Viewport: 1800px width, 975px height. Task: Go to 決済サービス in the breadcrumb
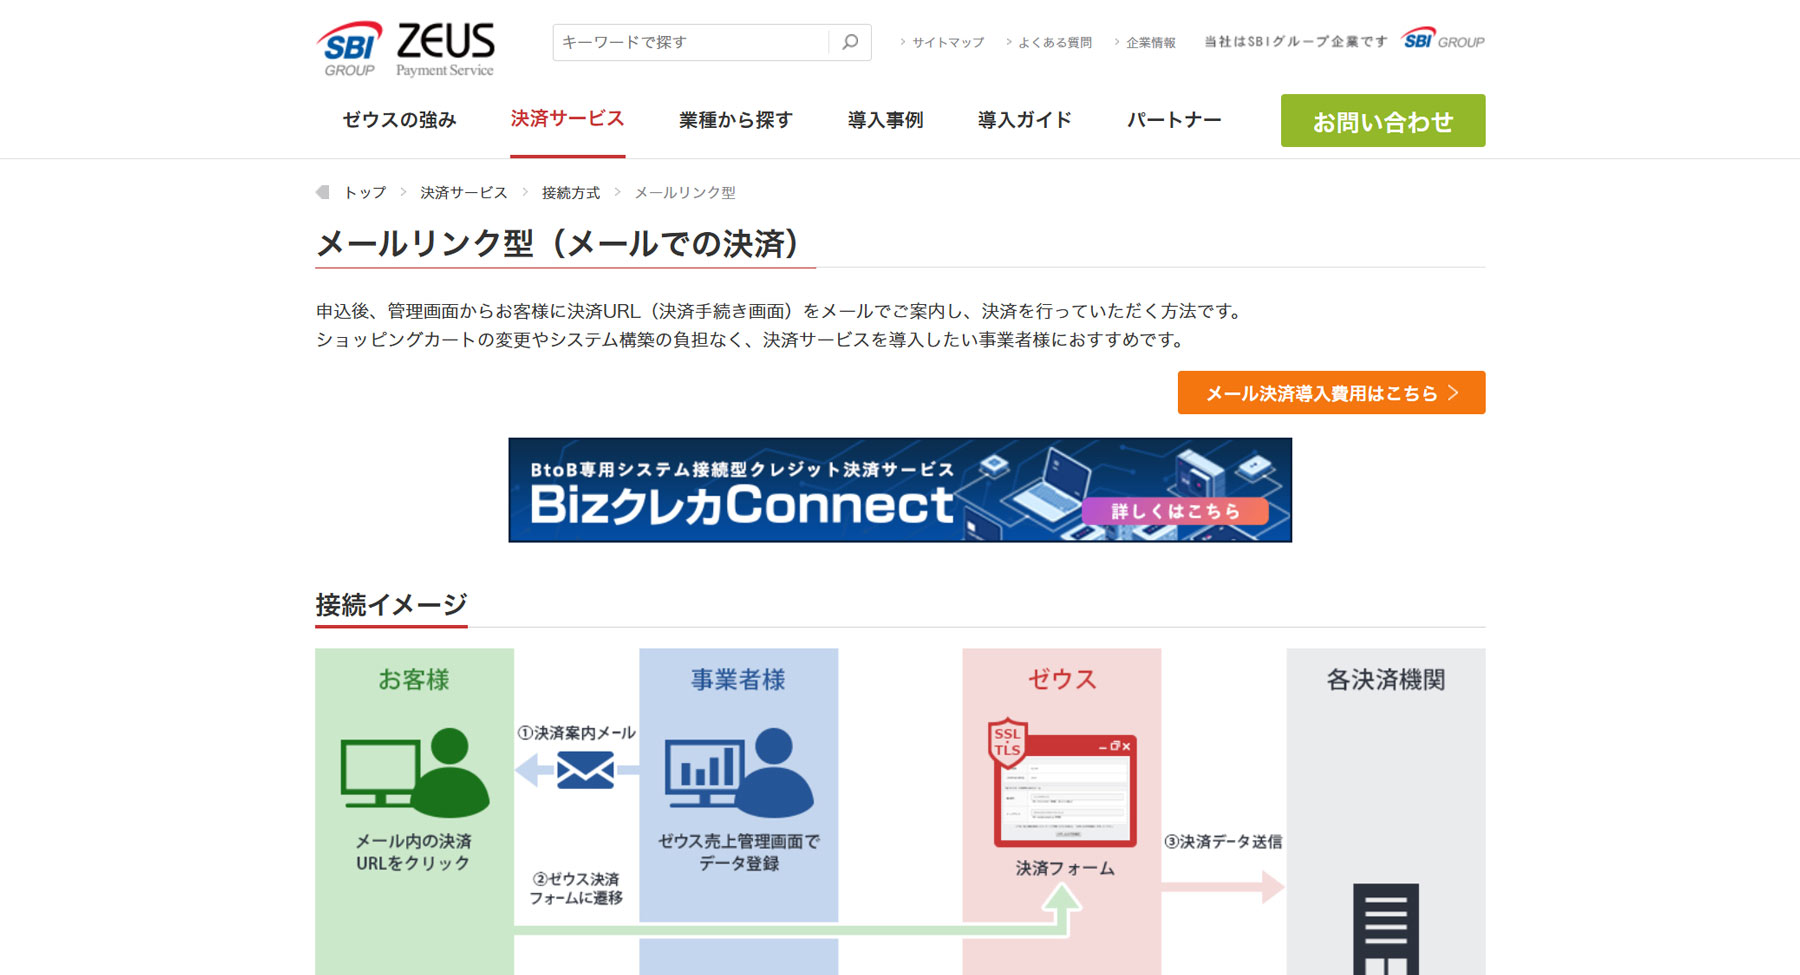(464, 192)
